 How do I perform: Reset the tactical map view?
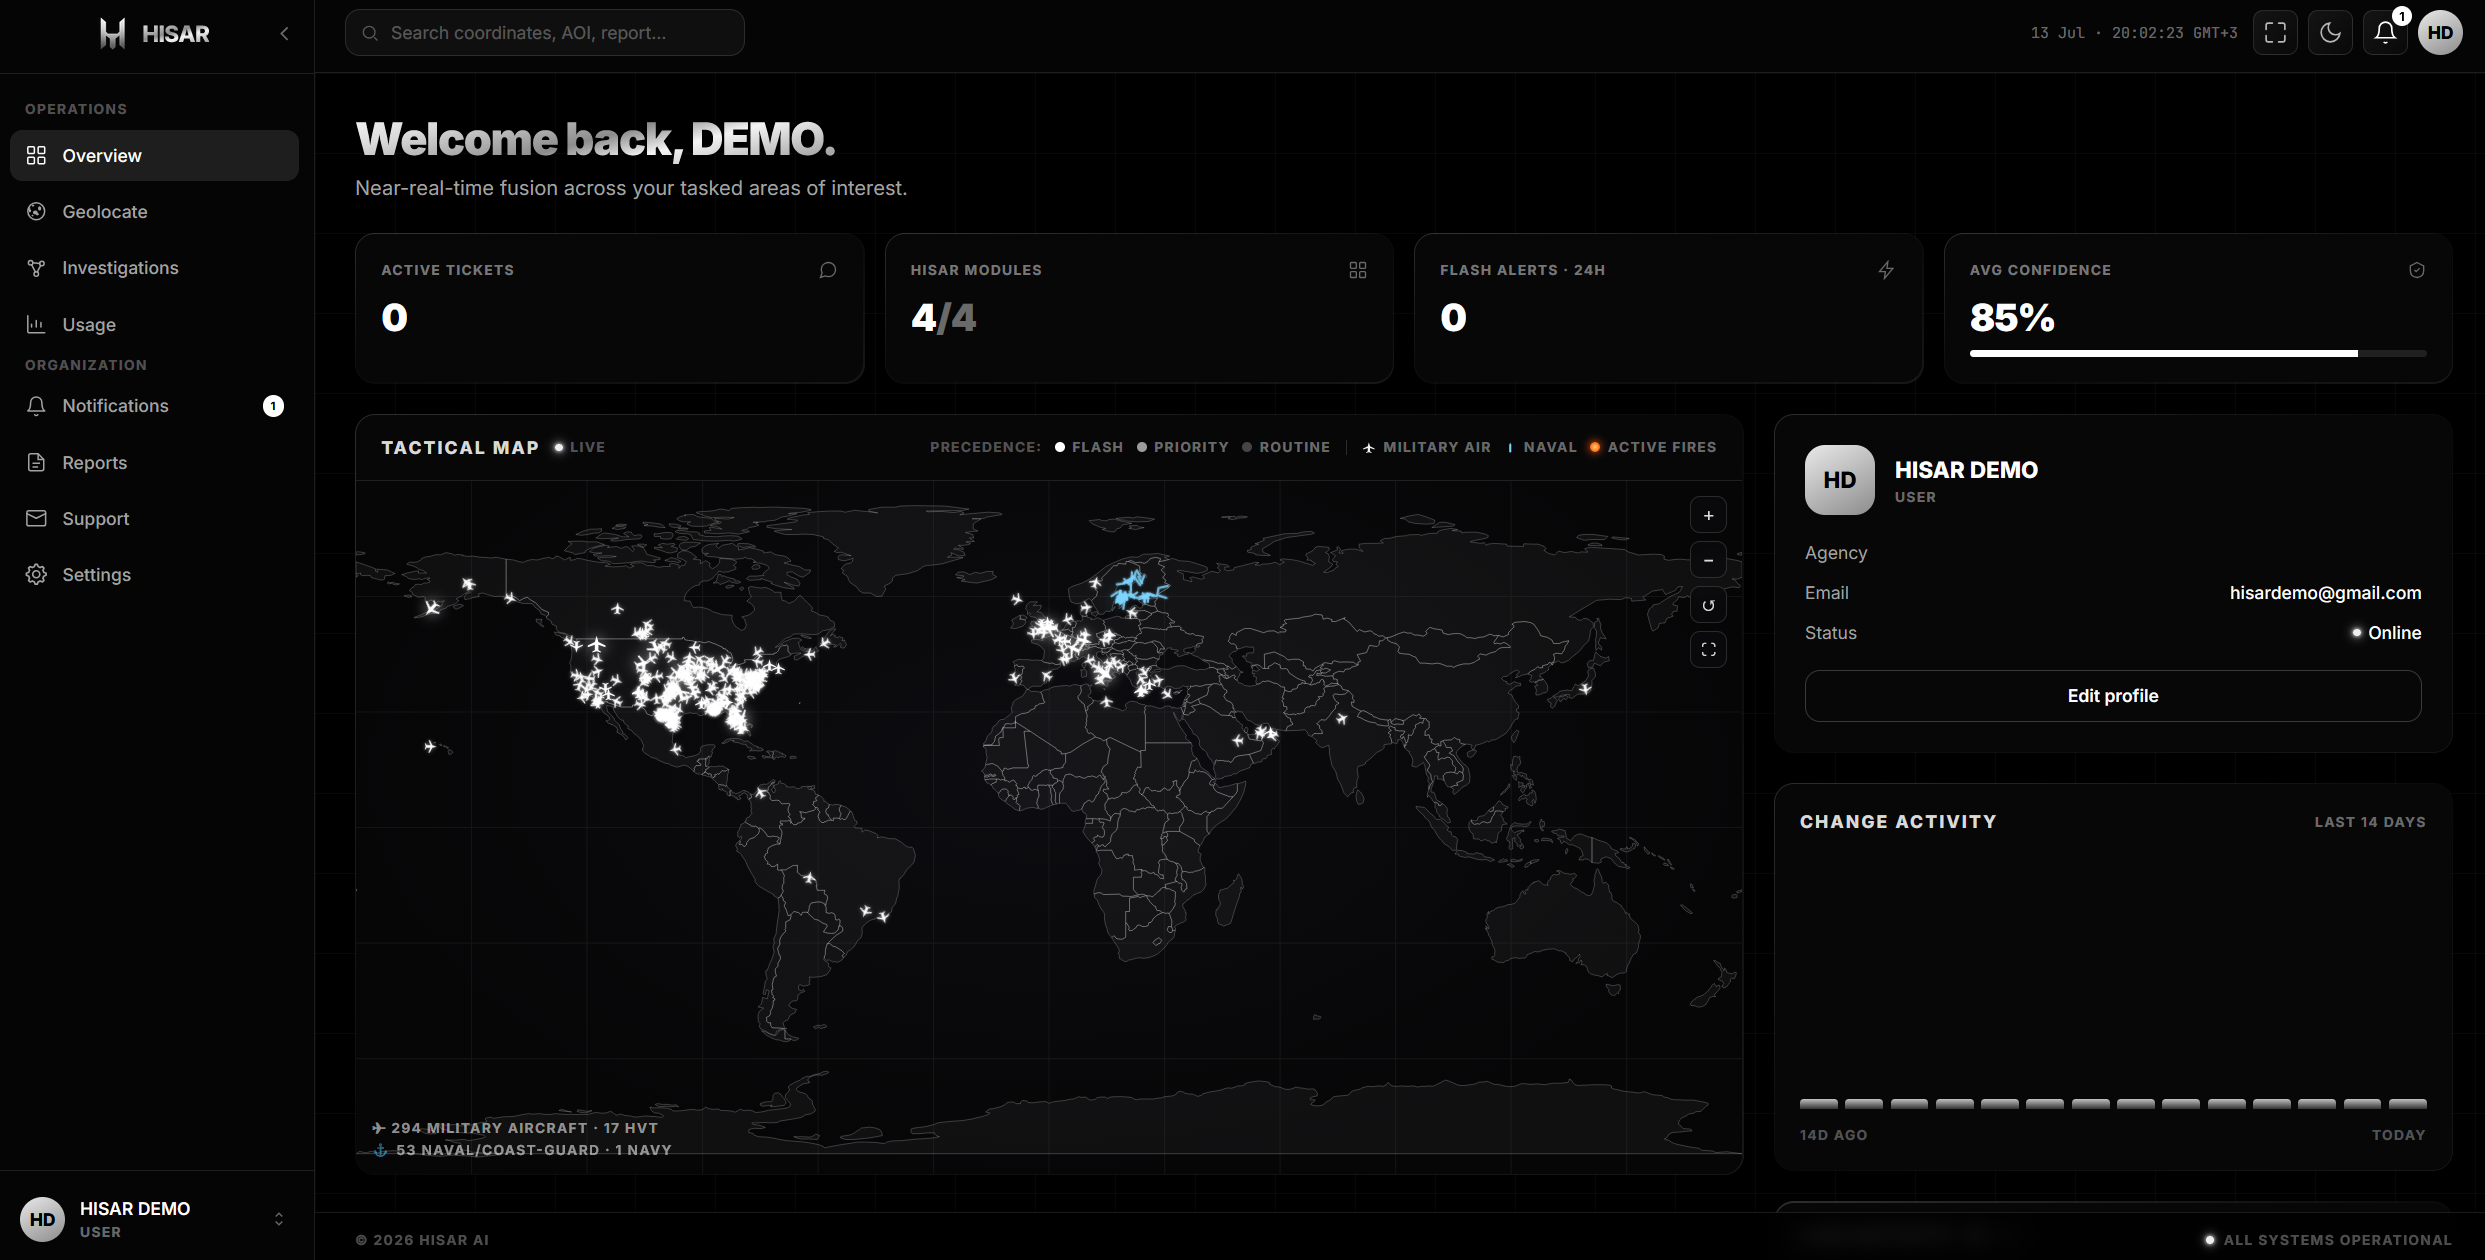(1708, 605)
